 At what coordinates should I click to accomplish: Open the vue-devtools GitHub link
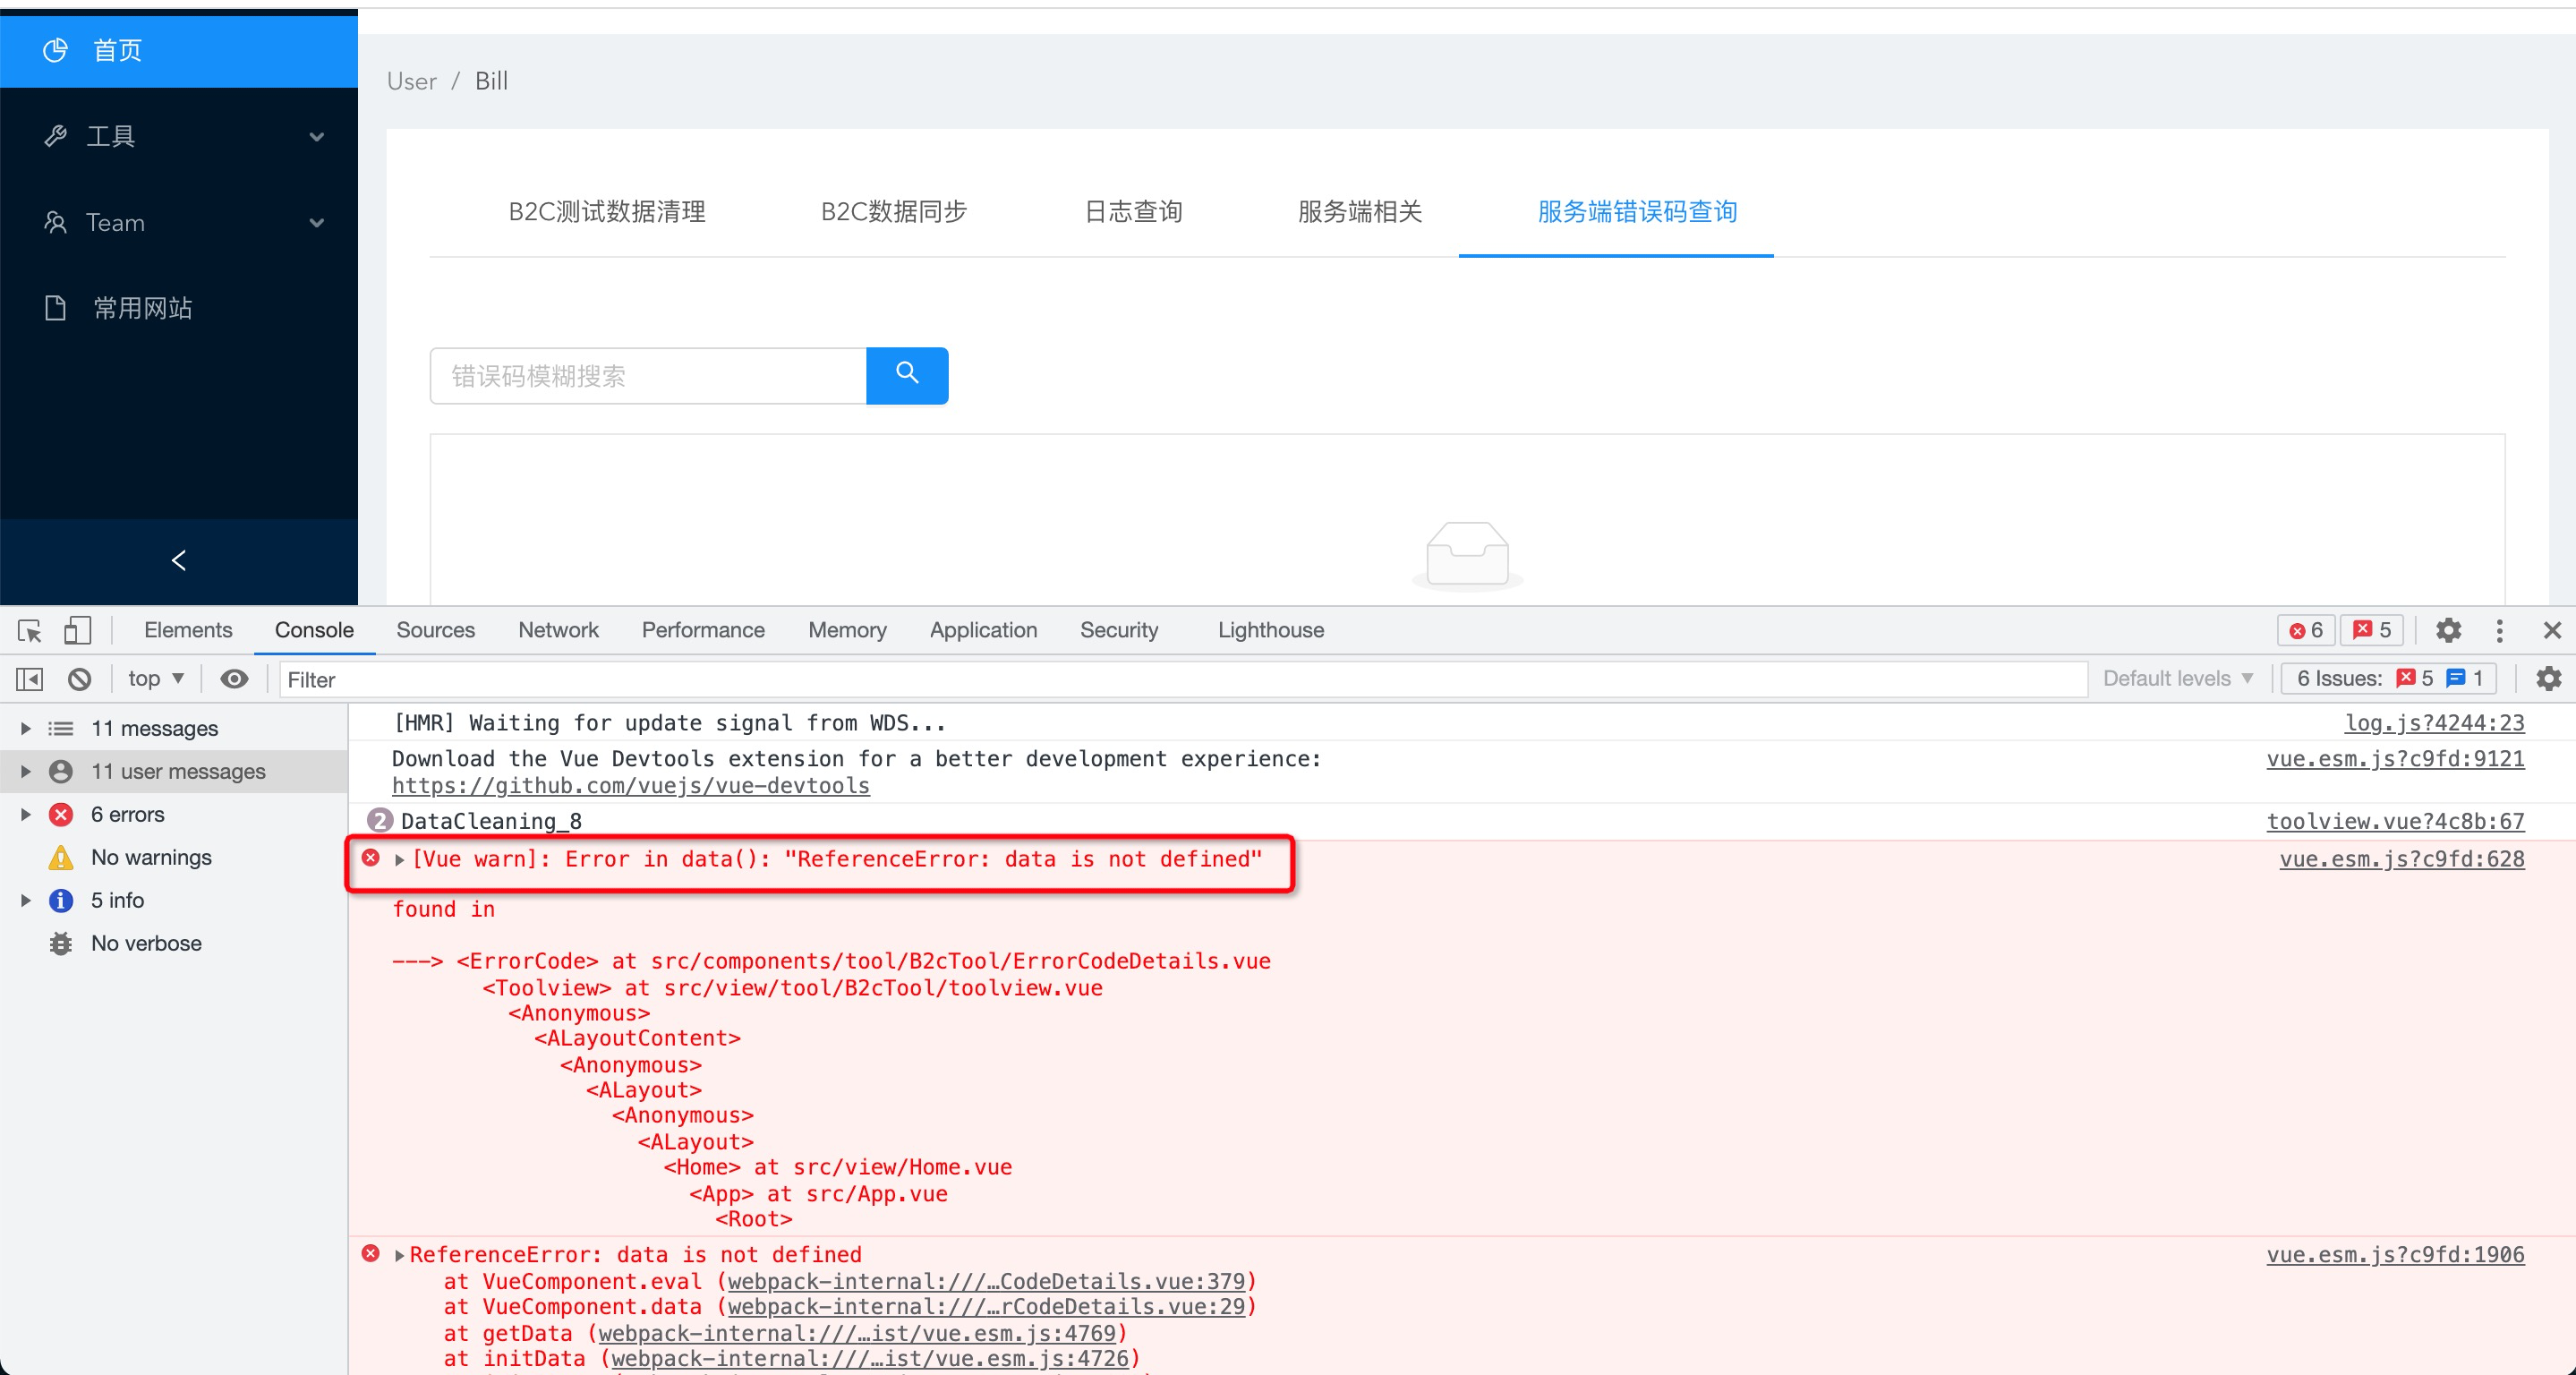click(630, 786)
